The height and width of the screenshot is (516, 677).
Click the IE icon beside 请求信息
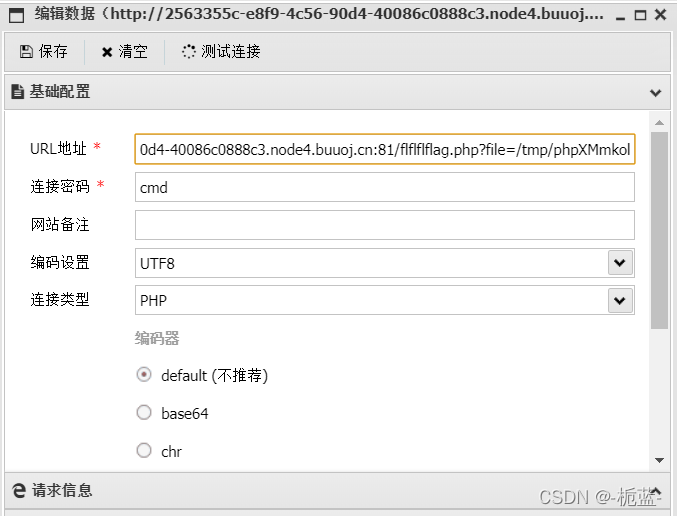(x=19, y=491)
